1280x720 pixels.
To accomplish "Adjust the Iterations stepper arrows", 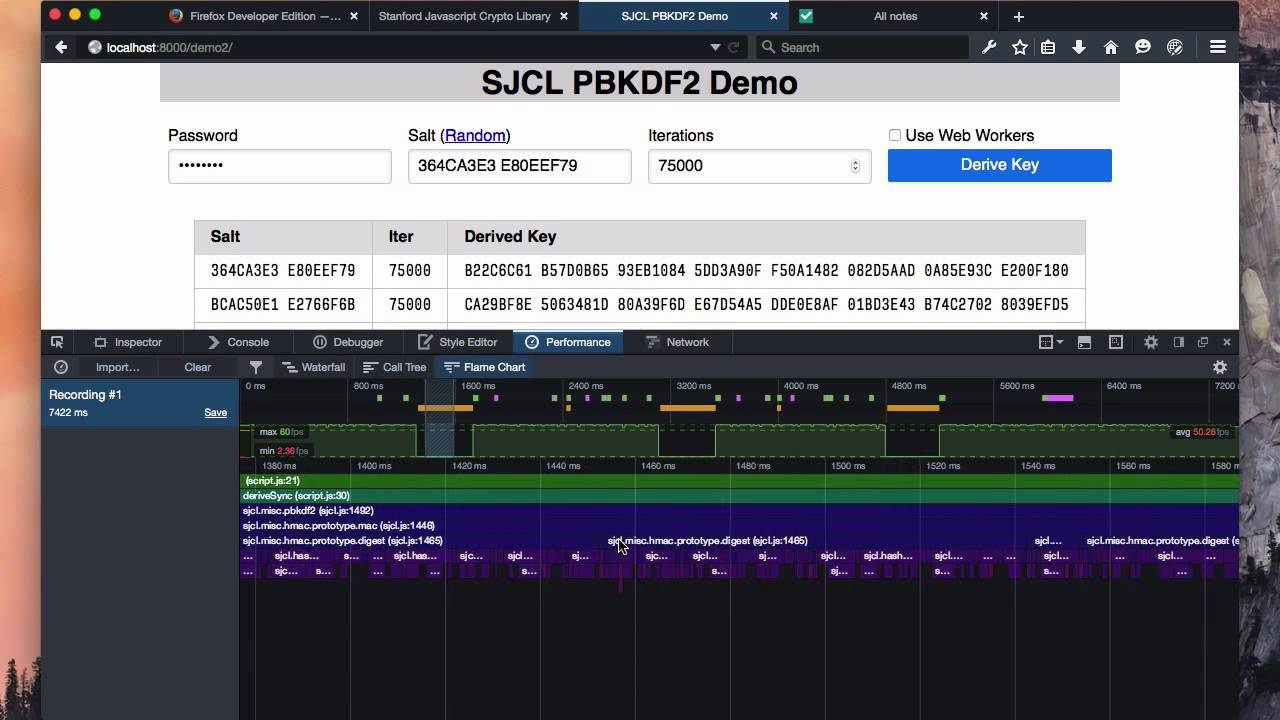I will [x=855, y=166].
